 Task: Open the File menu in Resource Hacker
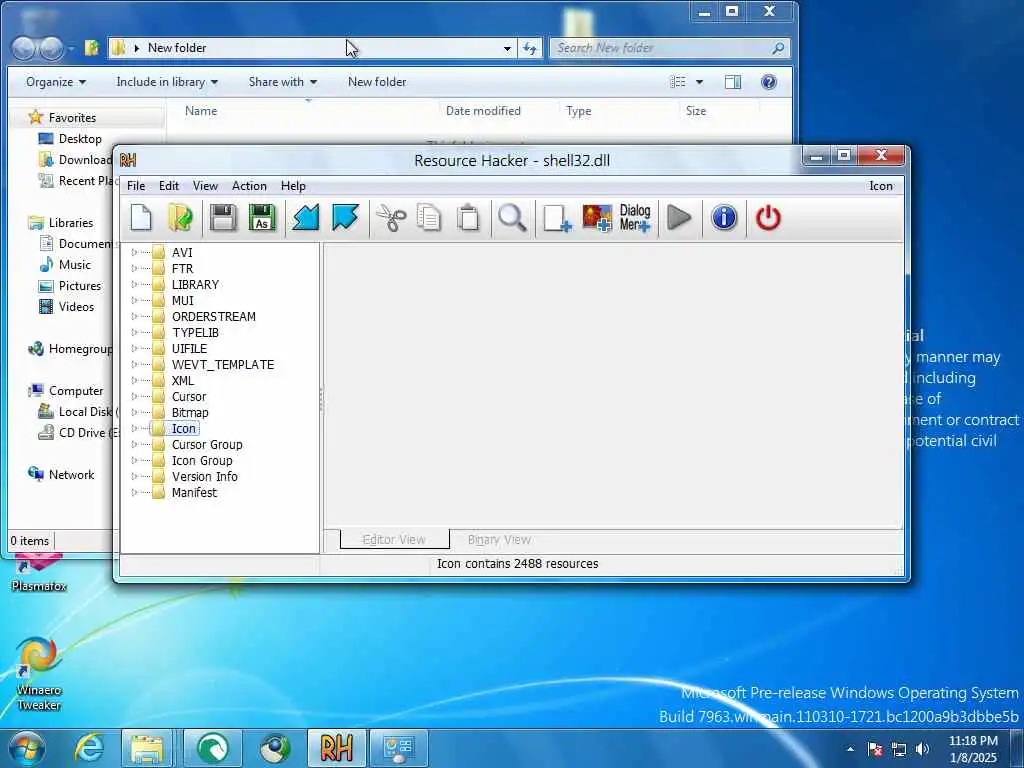(136, 186)
